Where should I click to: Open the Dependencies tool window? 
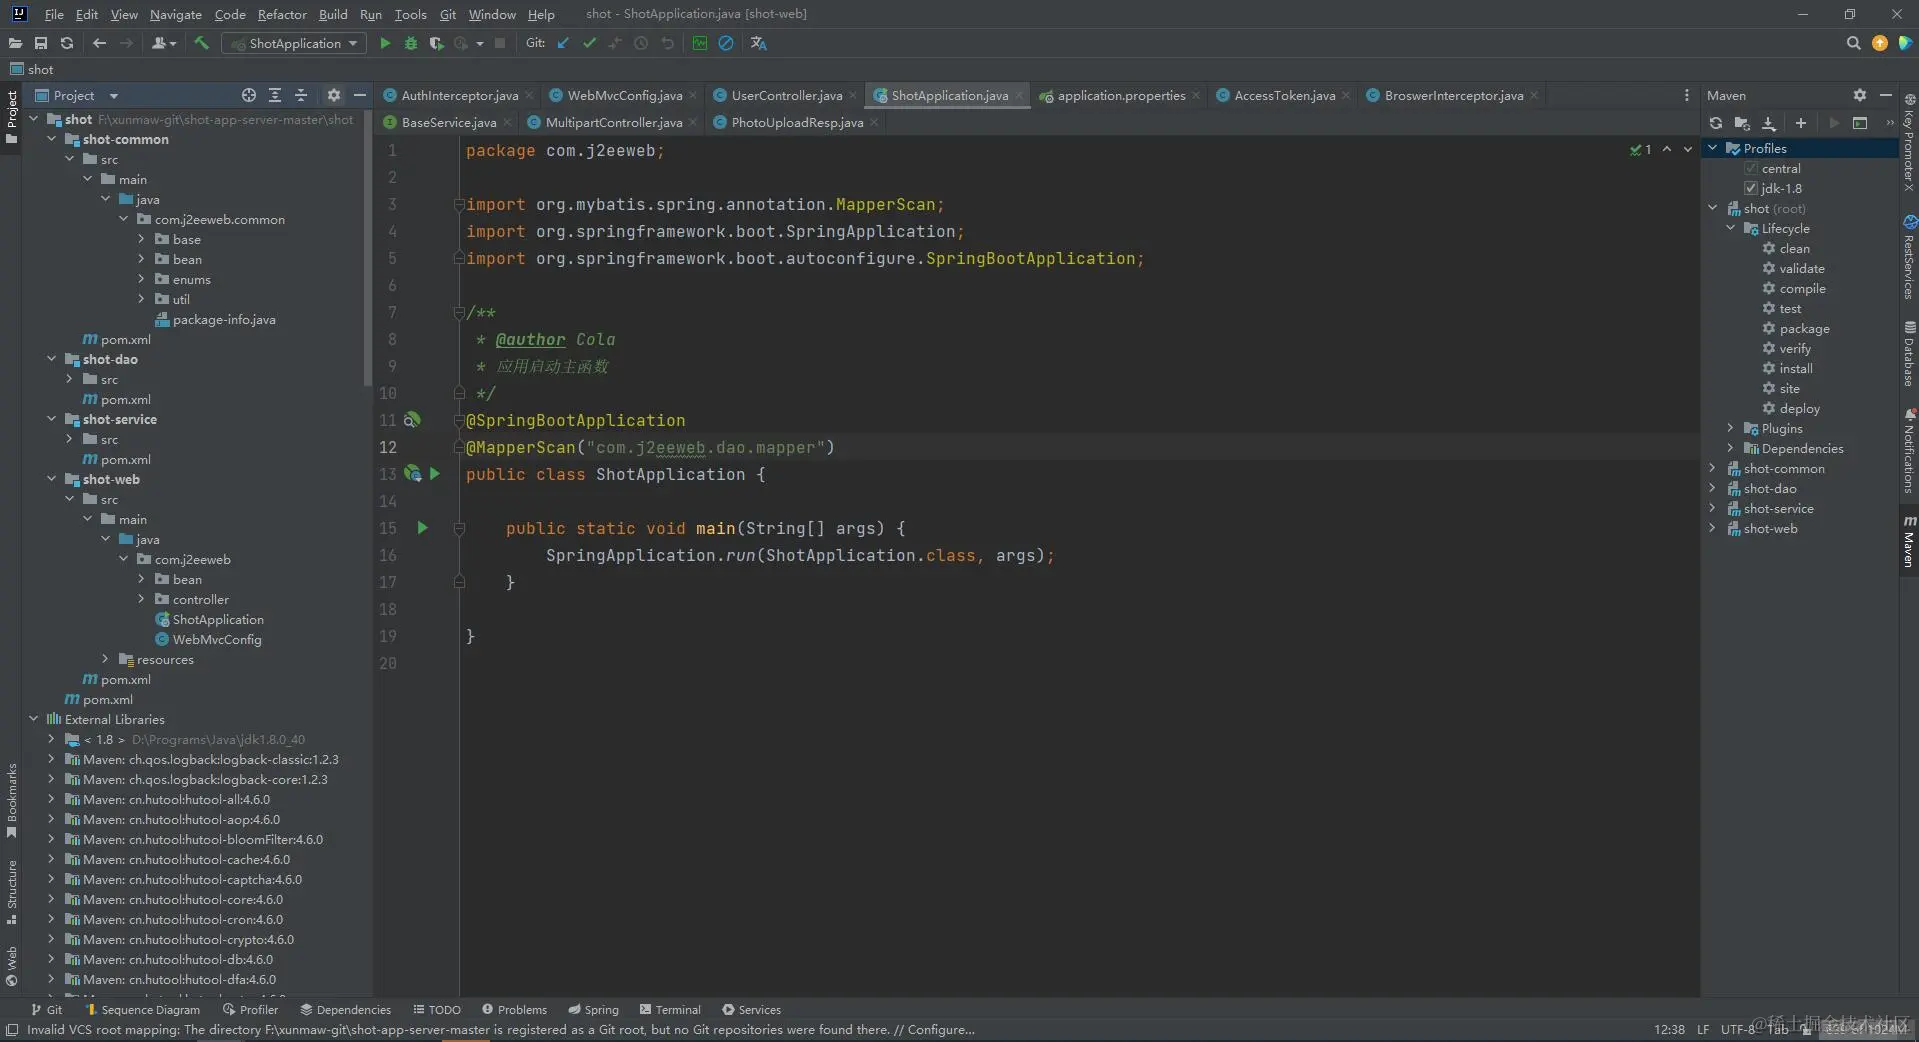click(x=346, y=1010)
